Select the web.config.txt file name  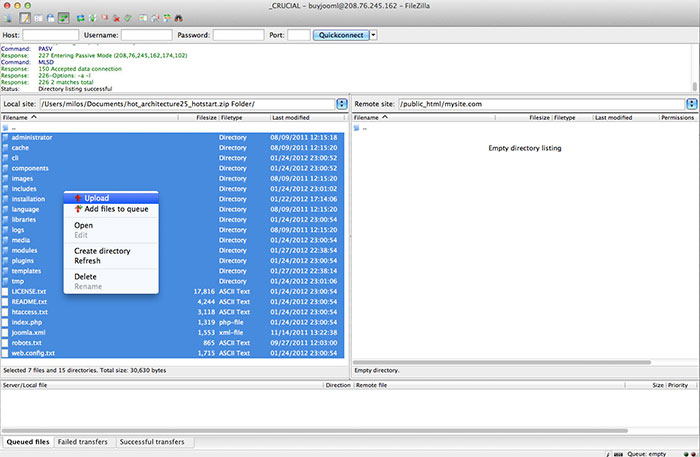click(x=33, y=353)
